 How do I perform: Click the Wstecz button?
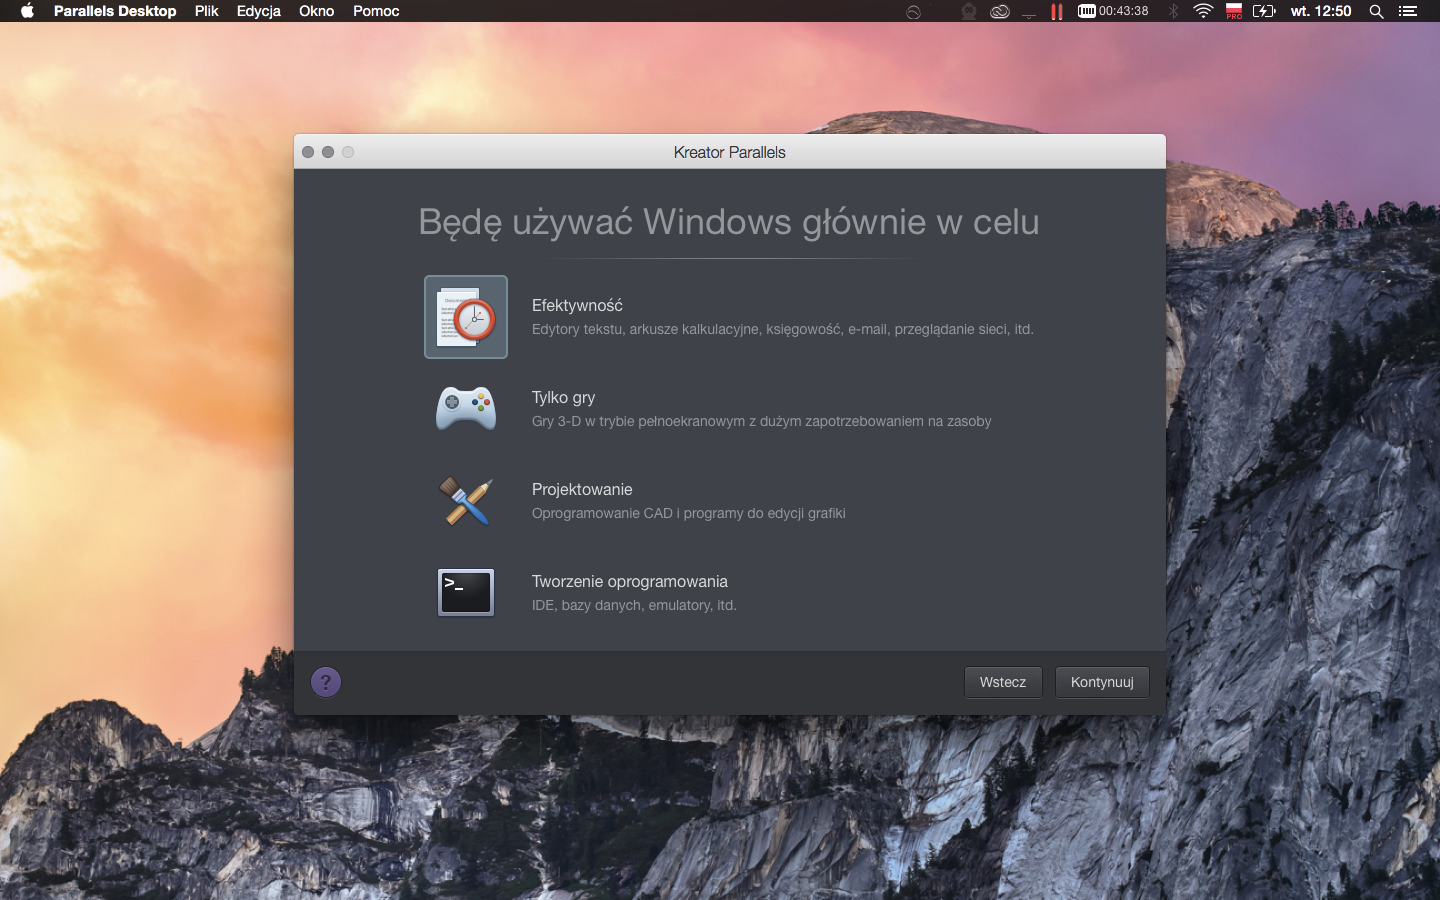[1003, 682]
